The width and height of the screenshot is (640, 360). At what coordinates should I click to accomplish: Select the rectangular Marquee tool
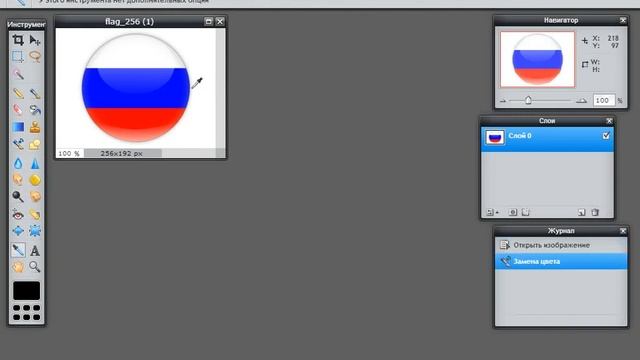click(x=18, y=56)
